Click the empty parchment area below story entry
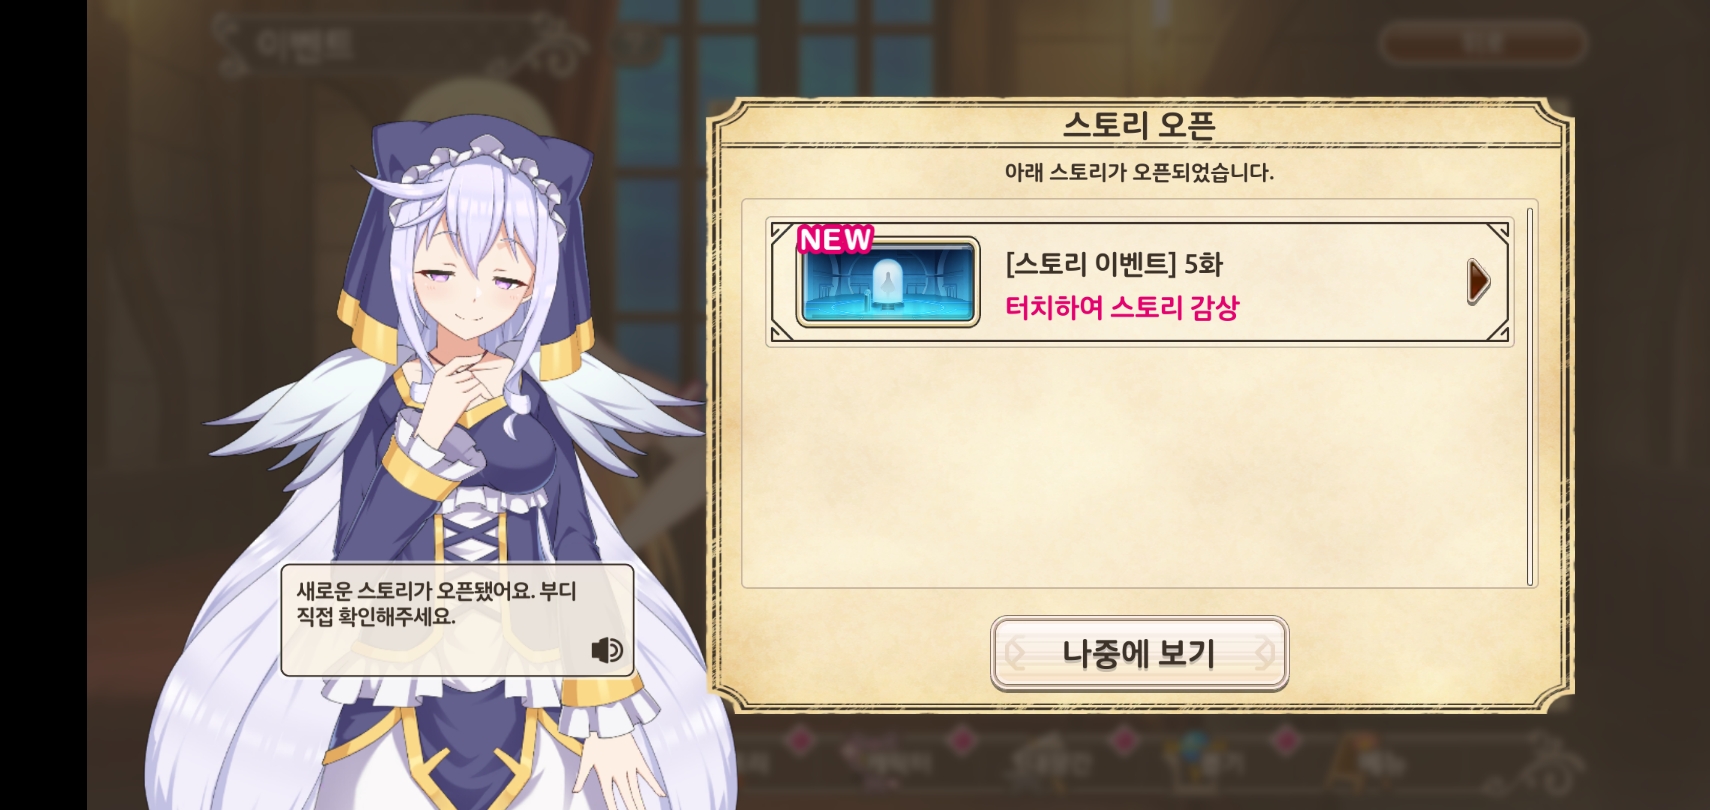Viewport: 1710px width, 810px height. [1133, 467]
